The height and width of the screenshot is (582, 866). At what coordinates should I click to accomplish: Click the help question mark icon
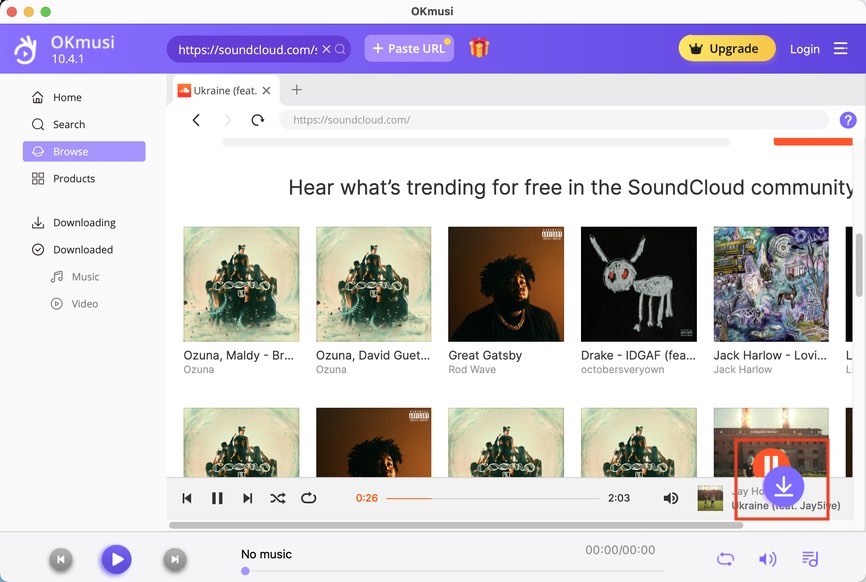(848, 119)
